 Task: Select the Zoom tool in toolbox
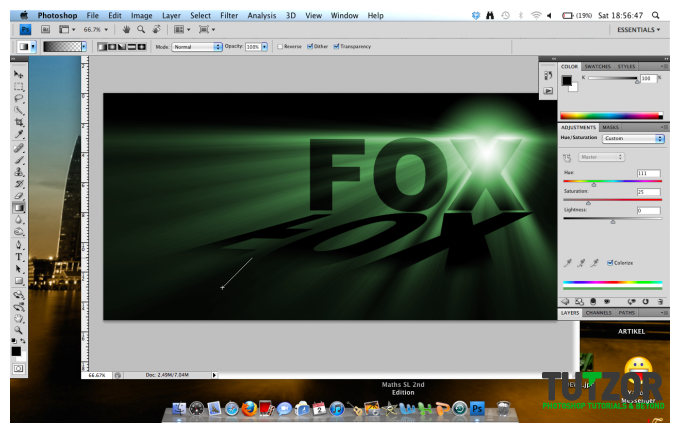pos(19,331)
